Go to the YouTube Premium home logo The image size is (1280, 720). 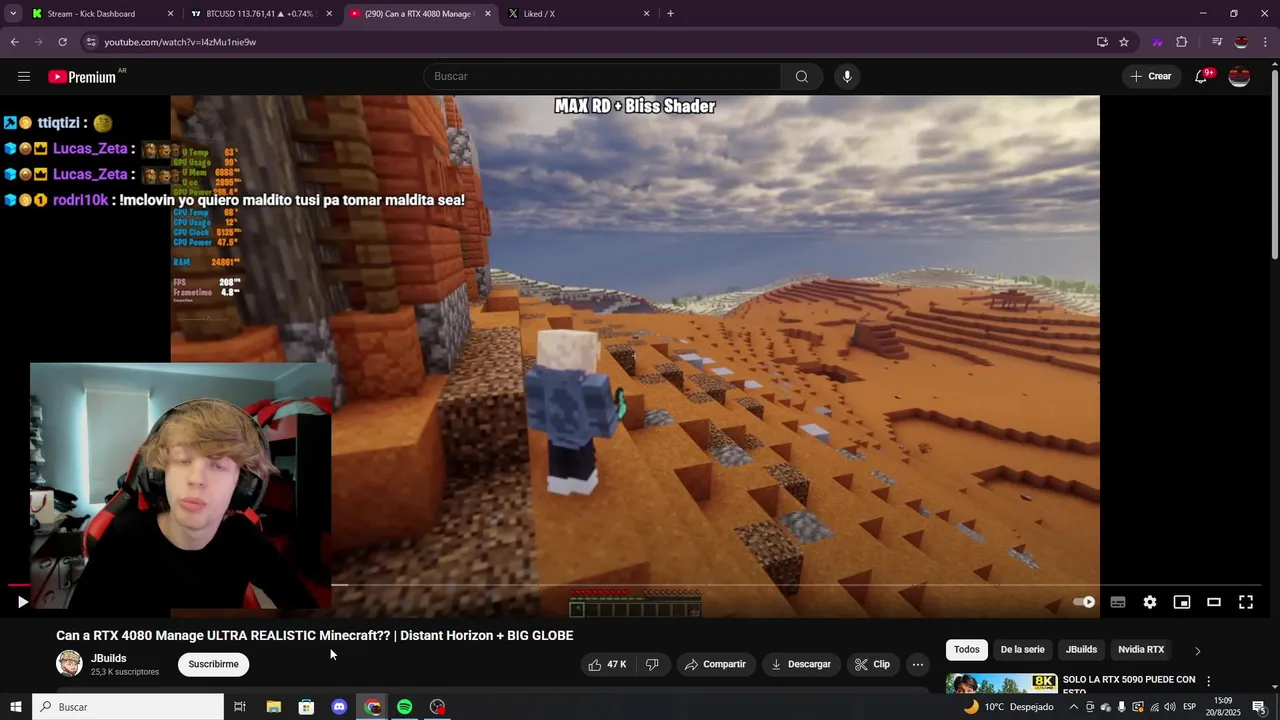84,77
